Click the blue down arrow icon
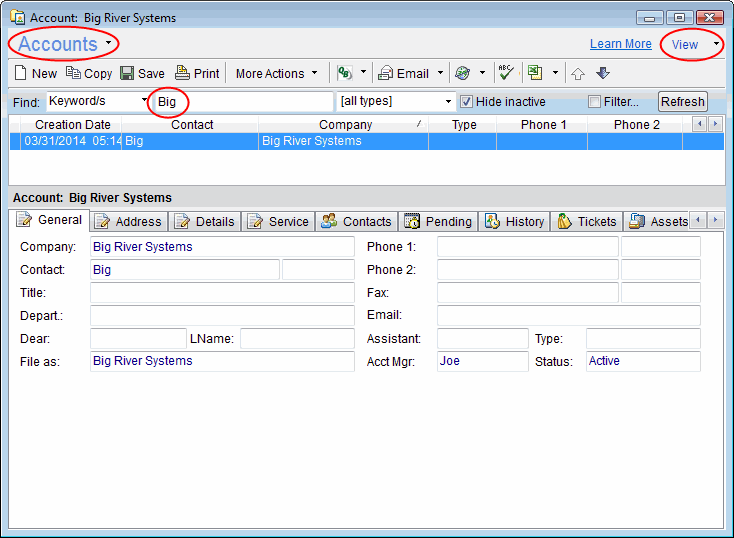734x538 pixels. click(x=602, y=73)
